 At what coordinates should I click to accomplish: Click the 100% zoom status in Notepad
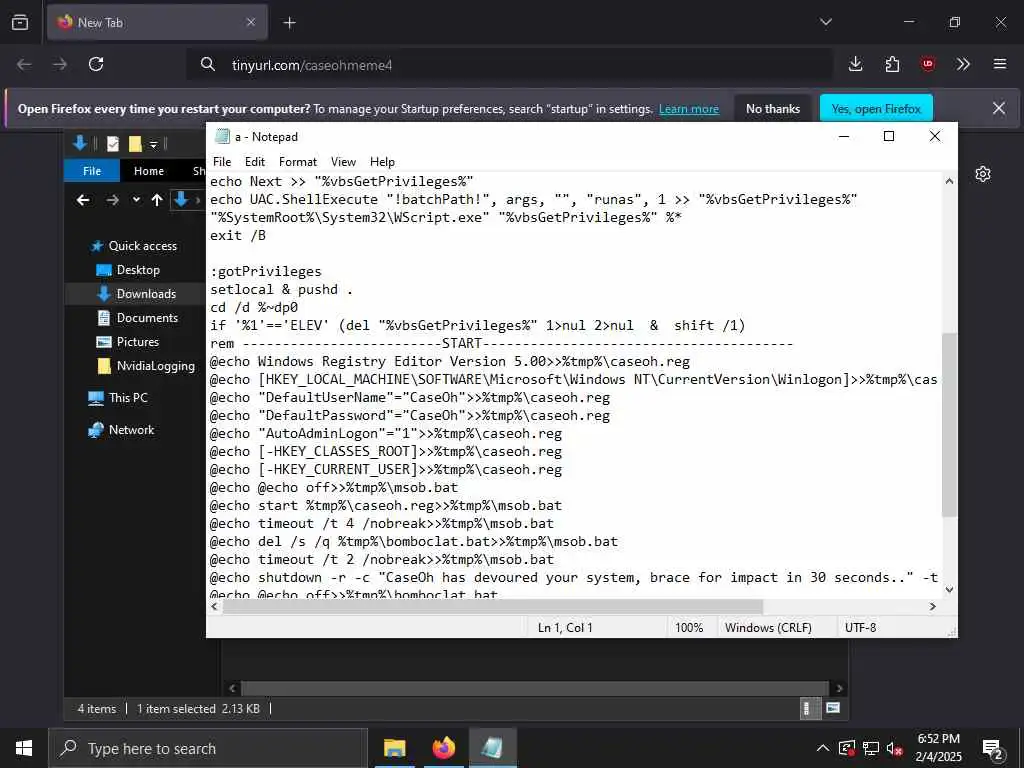689,628
